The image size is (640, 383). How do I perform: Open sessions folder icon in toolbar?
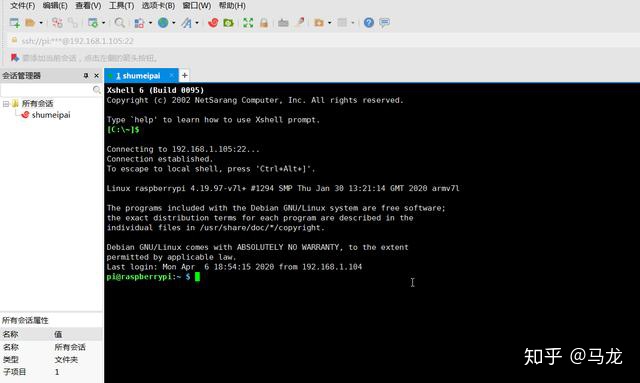[30, 23]
